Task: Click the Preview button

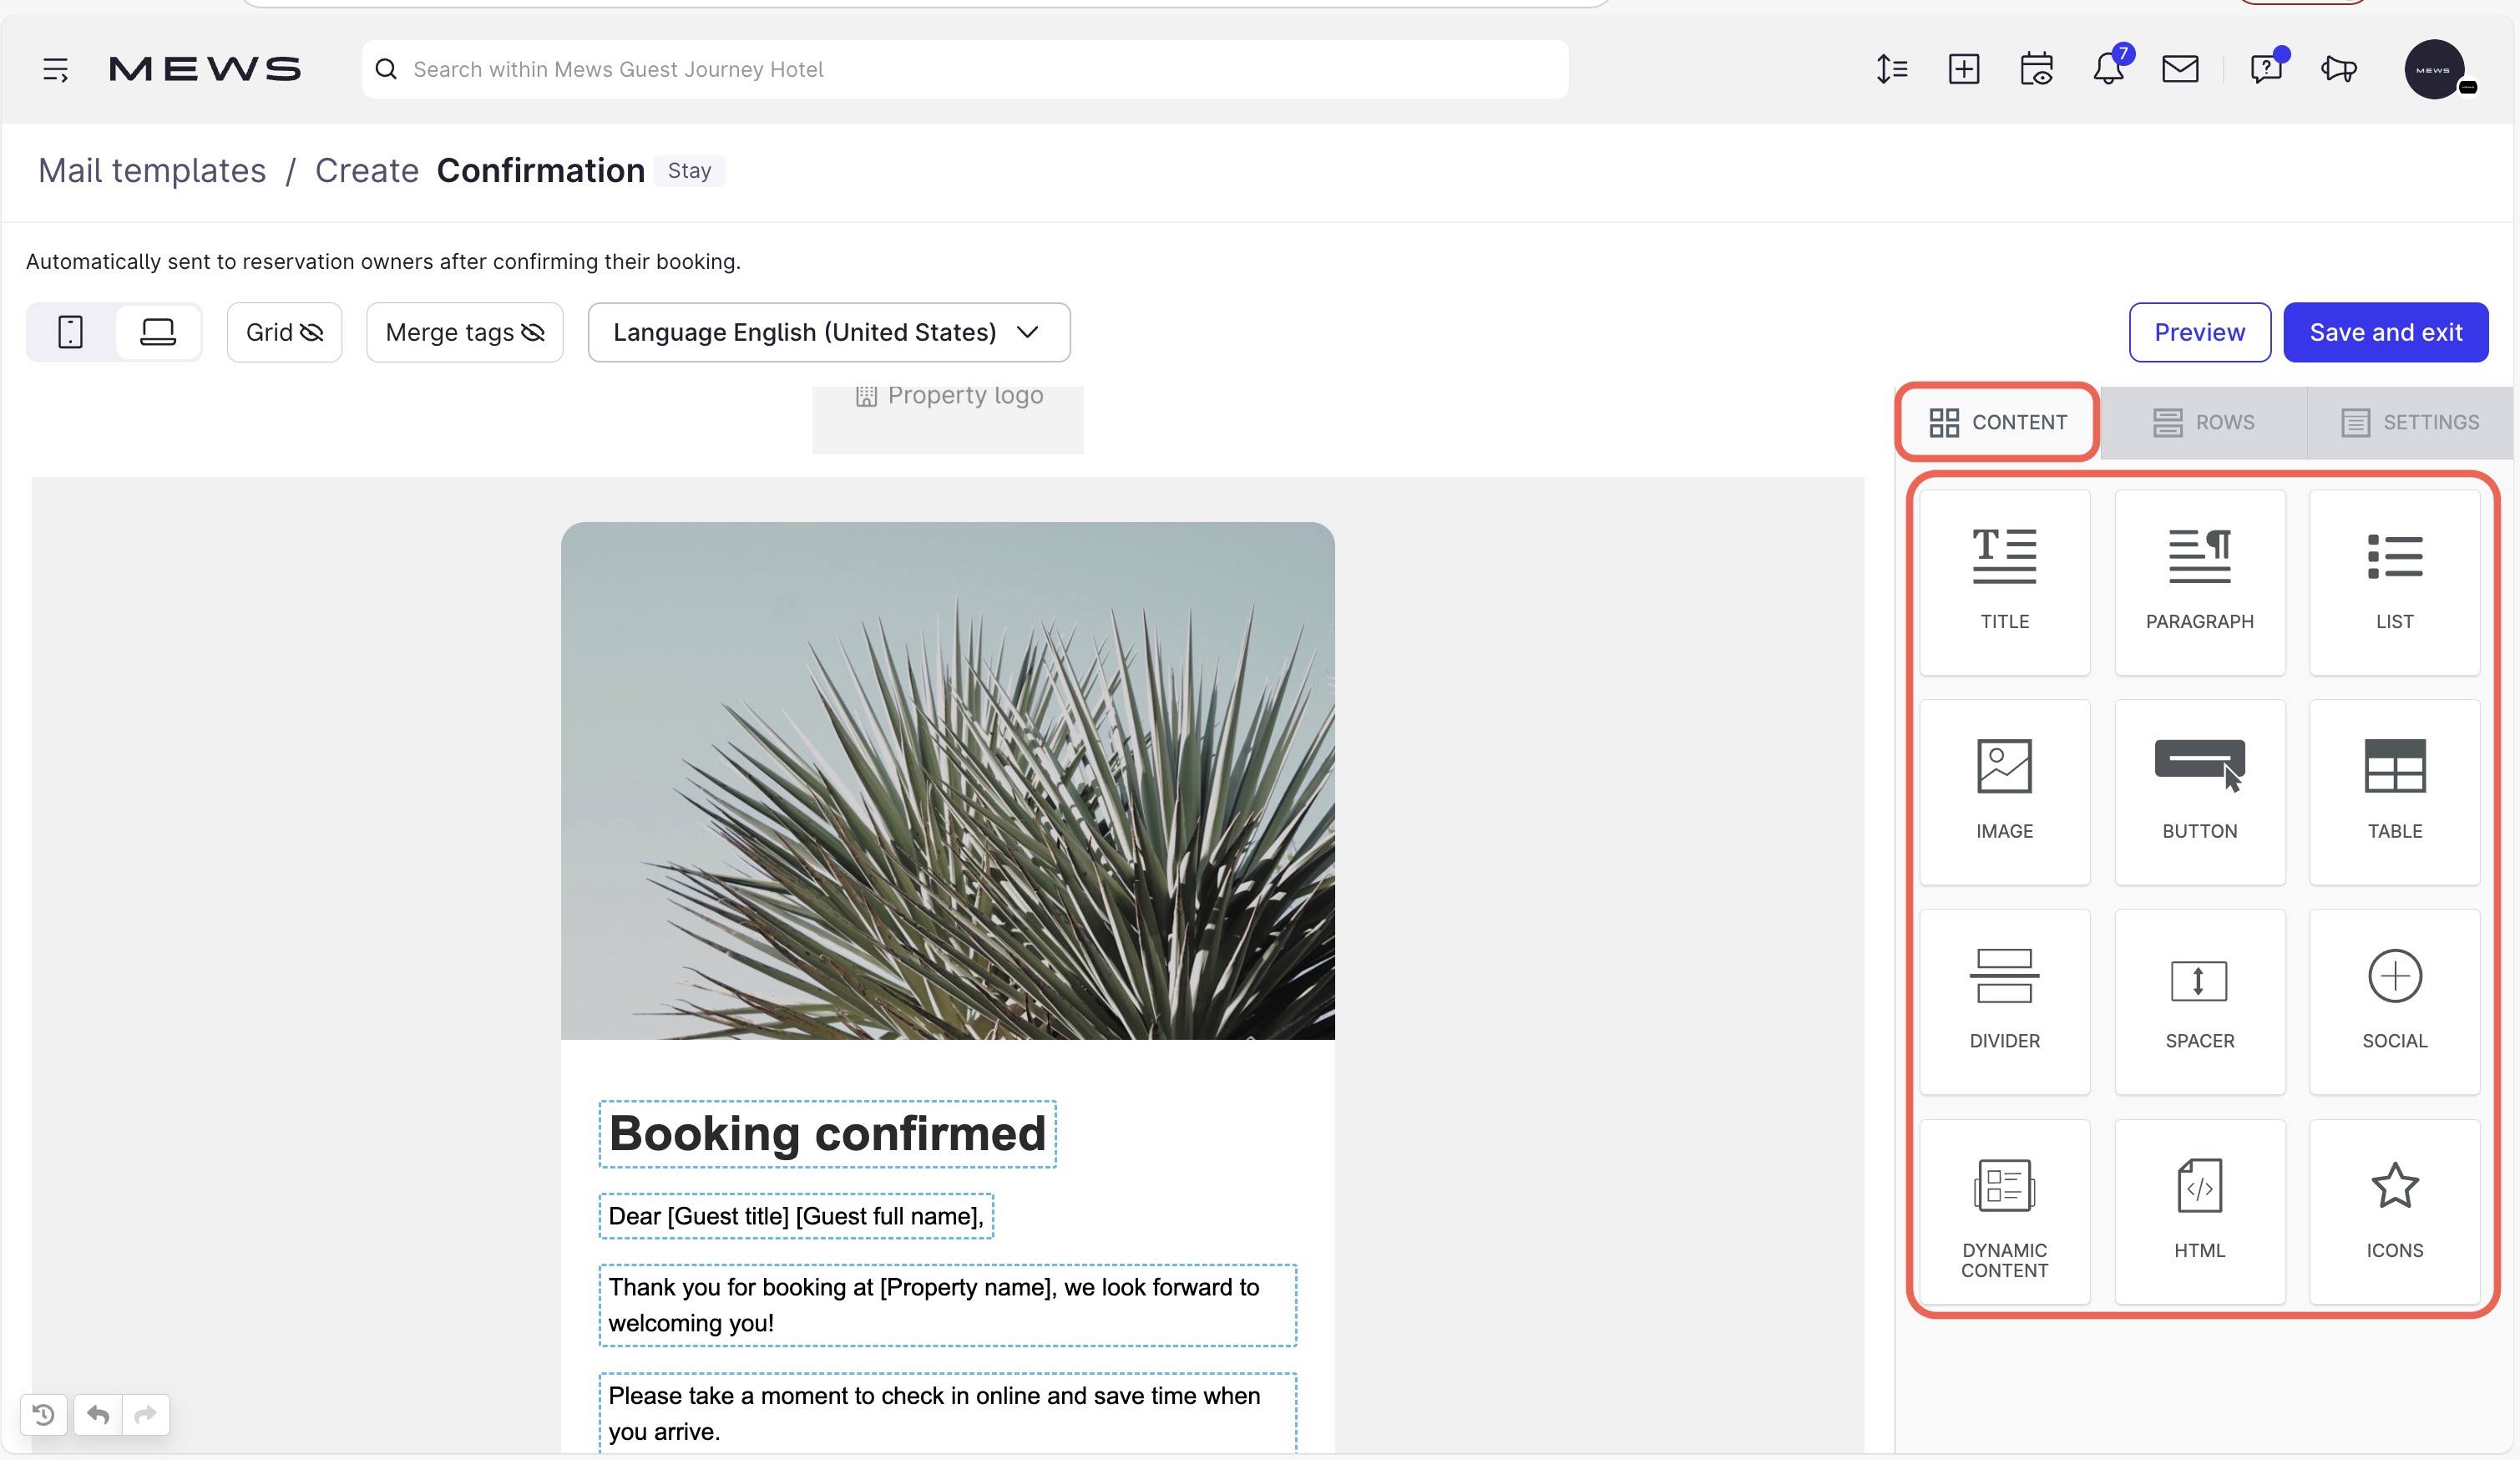Action: point(2199,332)
